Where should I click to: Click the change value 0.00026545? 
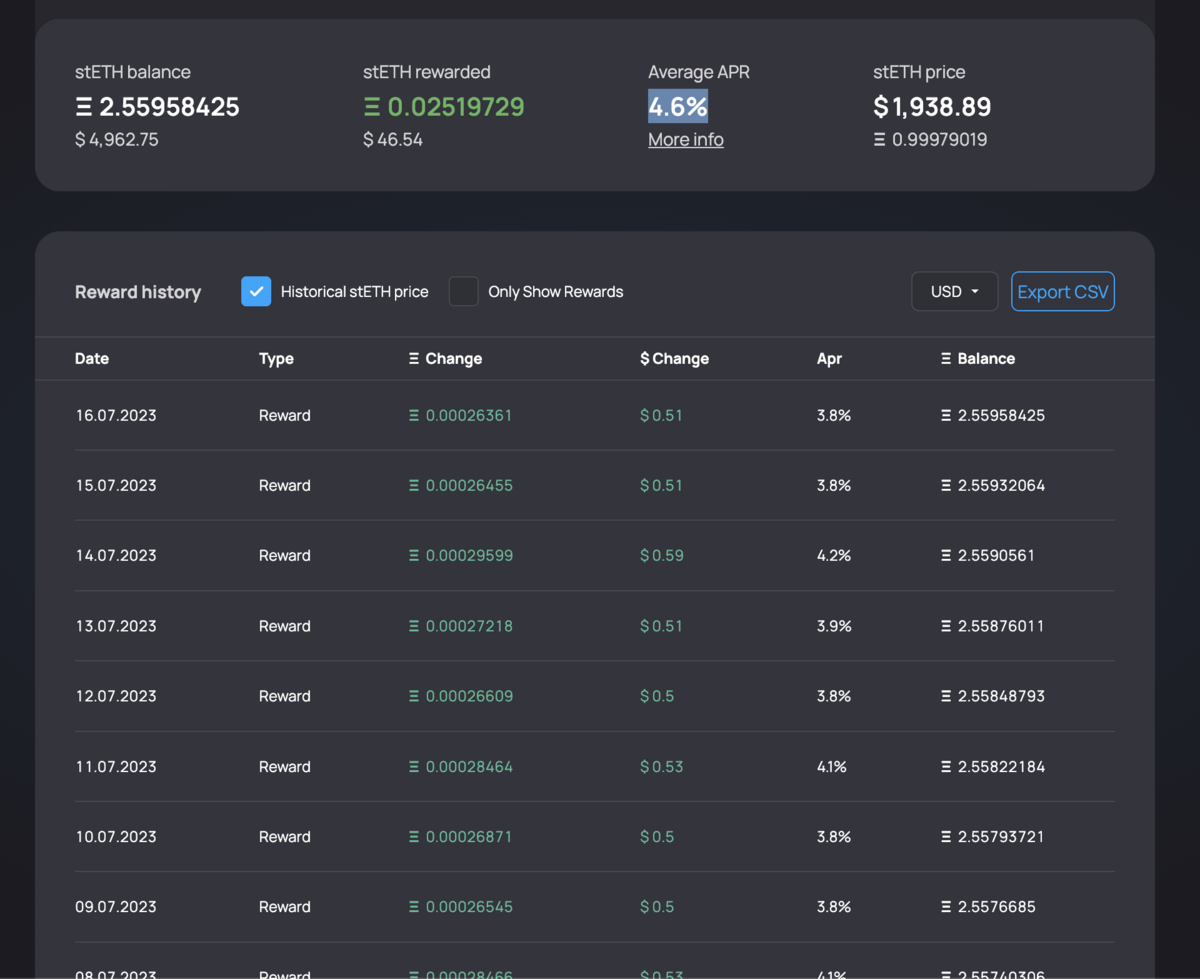(x=460, y=907)
